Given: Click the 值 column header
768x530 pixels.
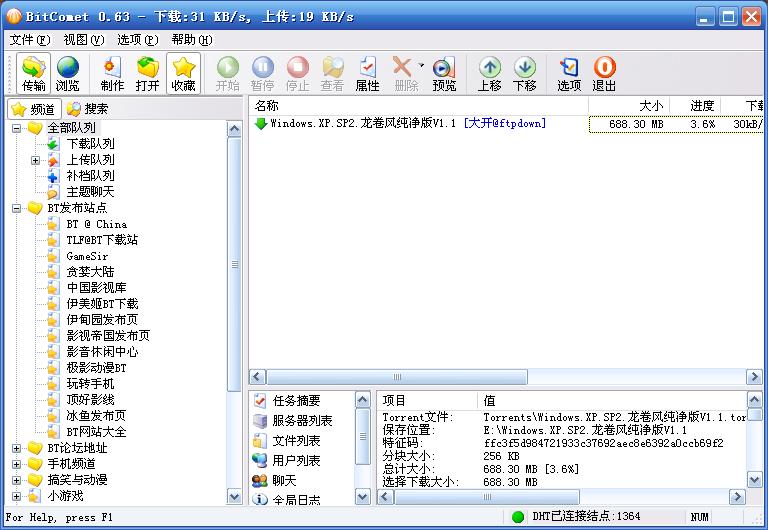Looking at the screenshot, I should click(612, 401).
